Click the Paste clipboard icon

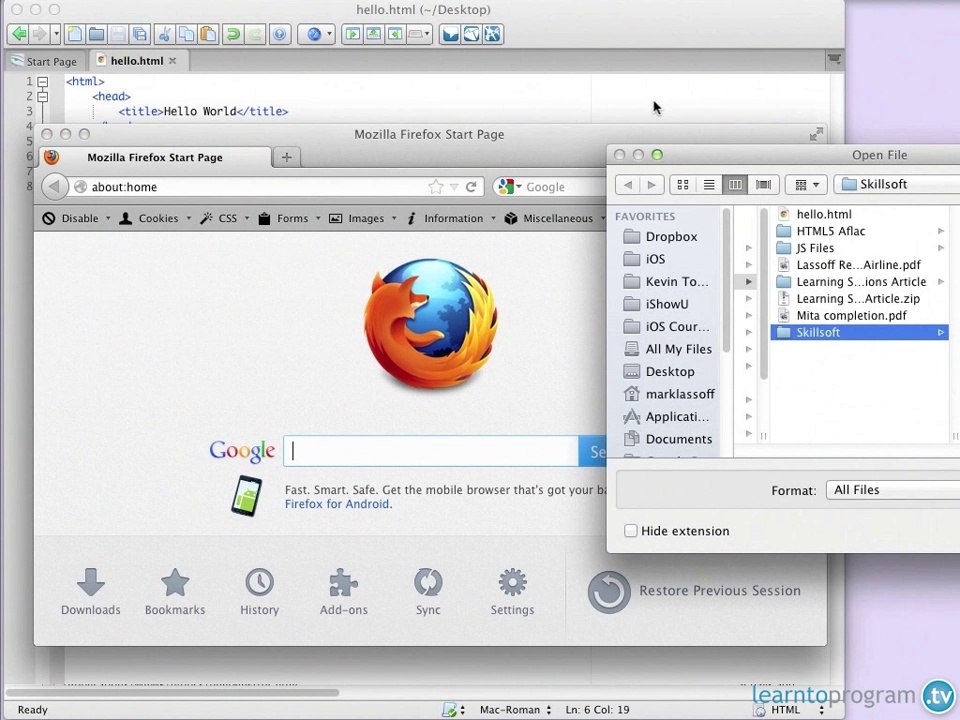pos(208,34)
